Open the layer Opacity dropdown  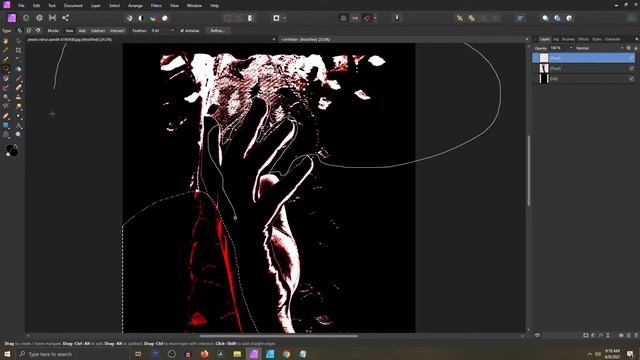point(571,48)
